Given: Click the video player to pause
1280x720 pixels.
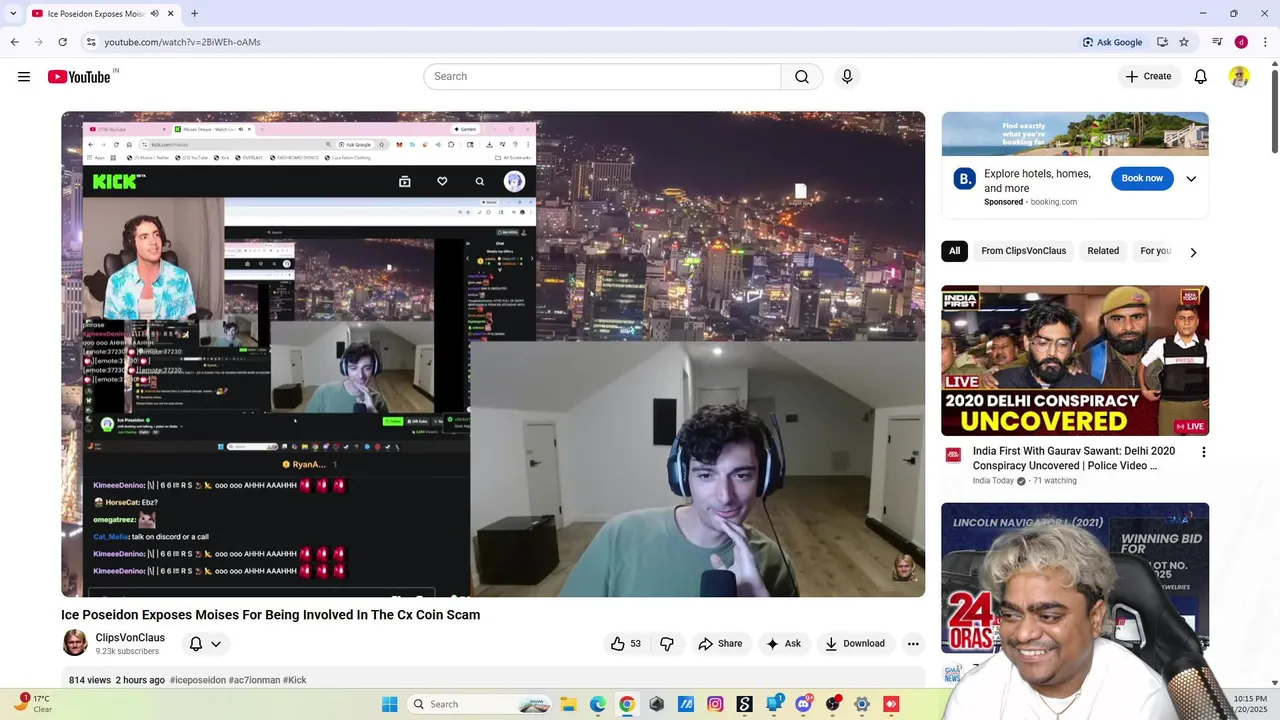Looking at the screenshot, I should 493,354.
